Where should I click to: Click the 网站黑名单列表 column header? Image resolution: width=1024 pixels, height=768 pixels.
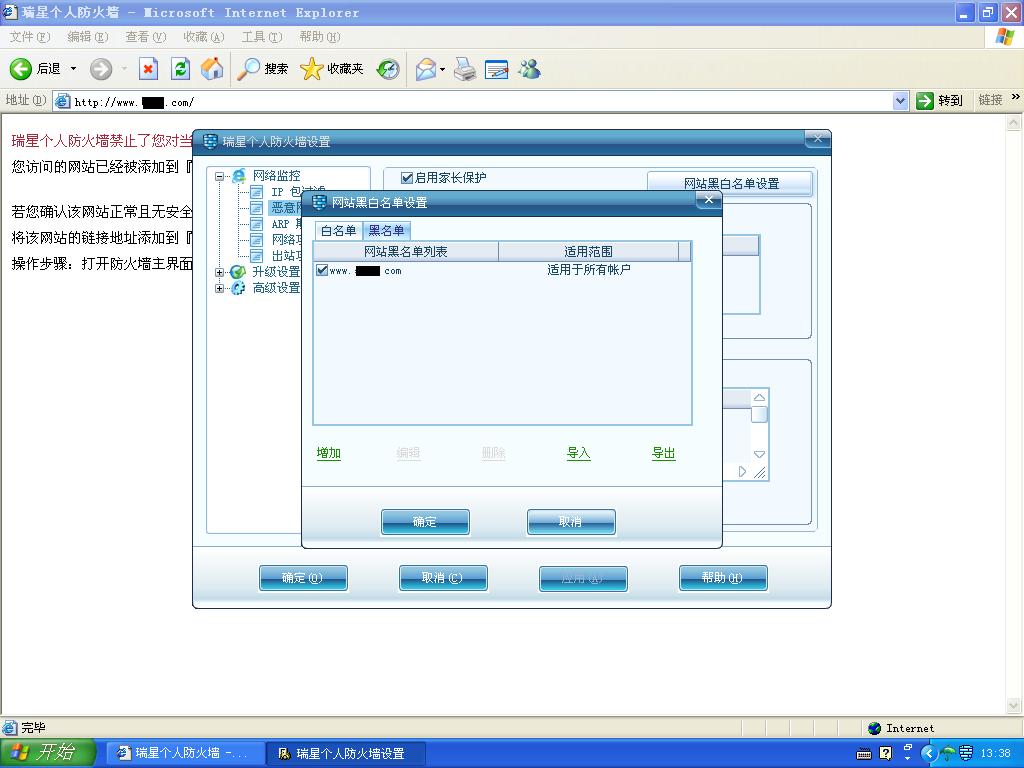(x=406, y=251)
